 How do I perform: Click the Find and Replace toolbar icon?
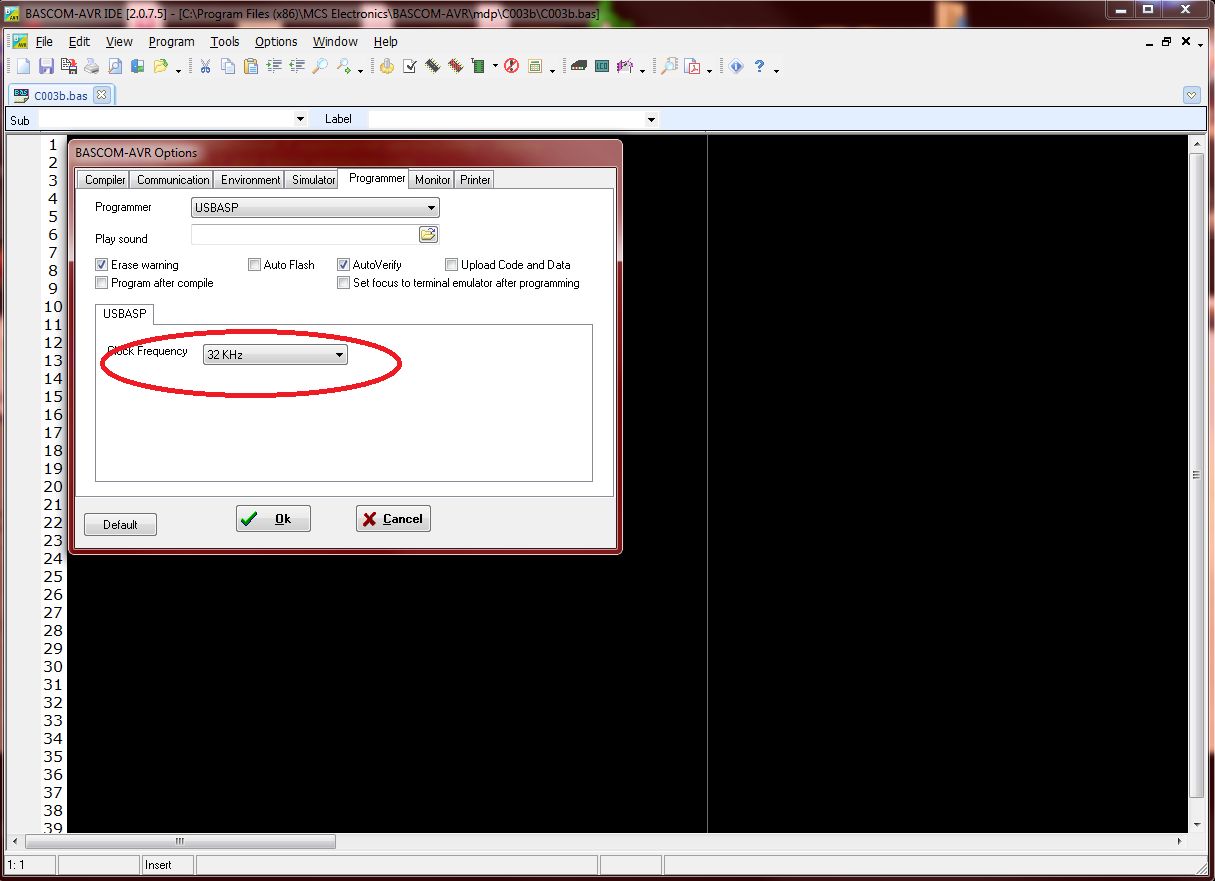pos(343,66)
